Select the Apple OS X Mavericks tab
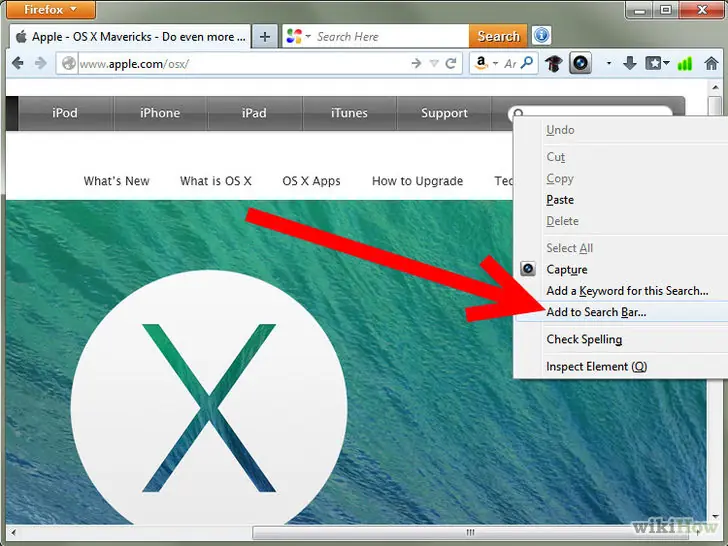Viewport: 728px width, 546px height. click(x=130, y=37)
